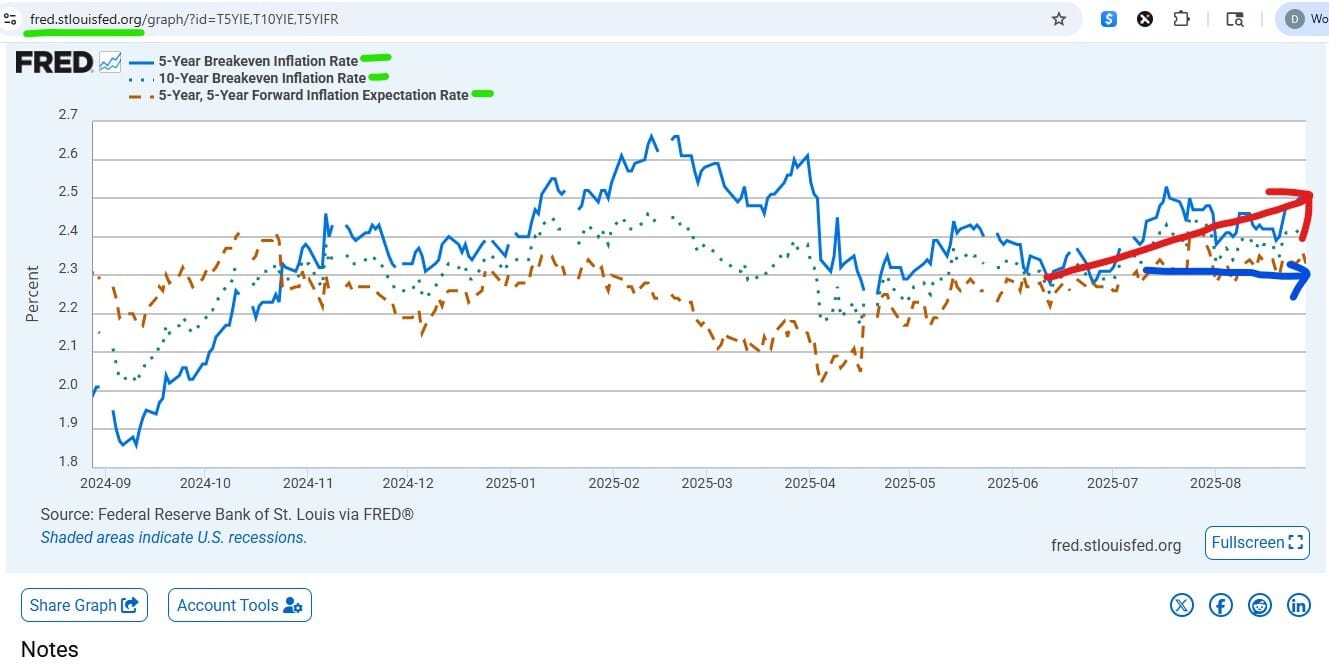
Task: Open the Account Tools button
Action: [x=240, y=605]
